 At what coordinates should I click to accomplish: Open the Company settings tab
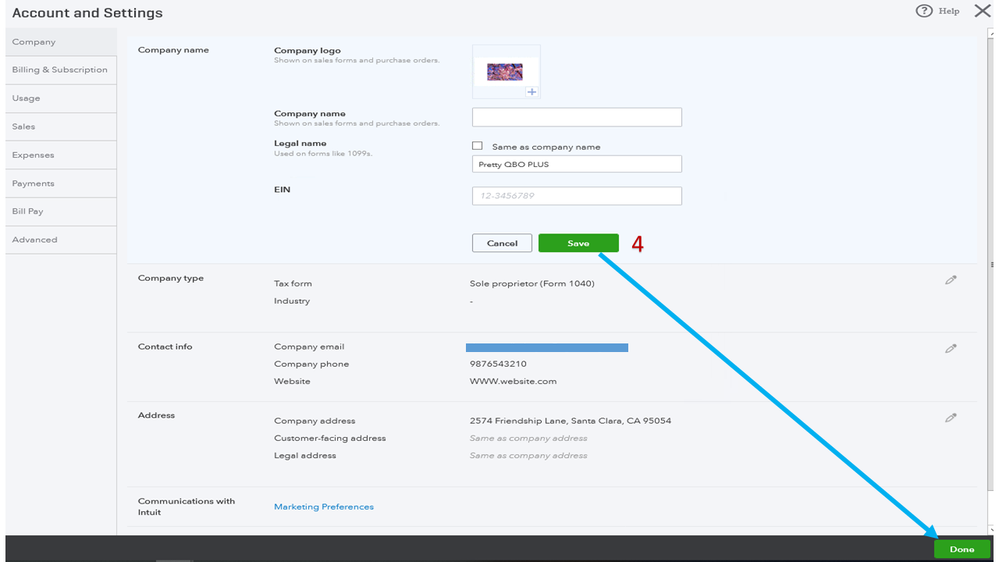point(61,42)
